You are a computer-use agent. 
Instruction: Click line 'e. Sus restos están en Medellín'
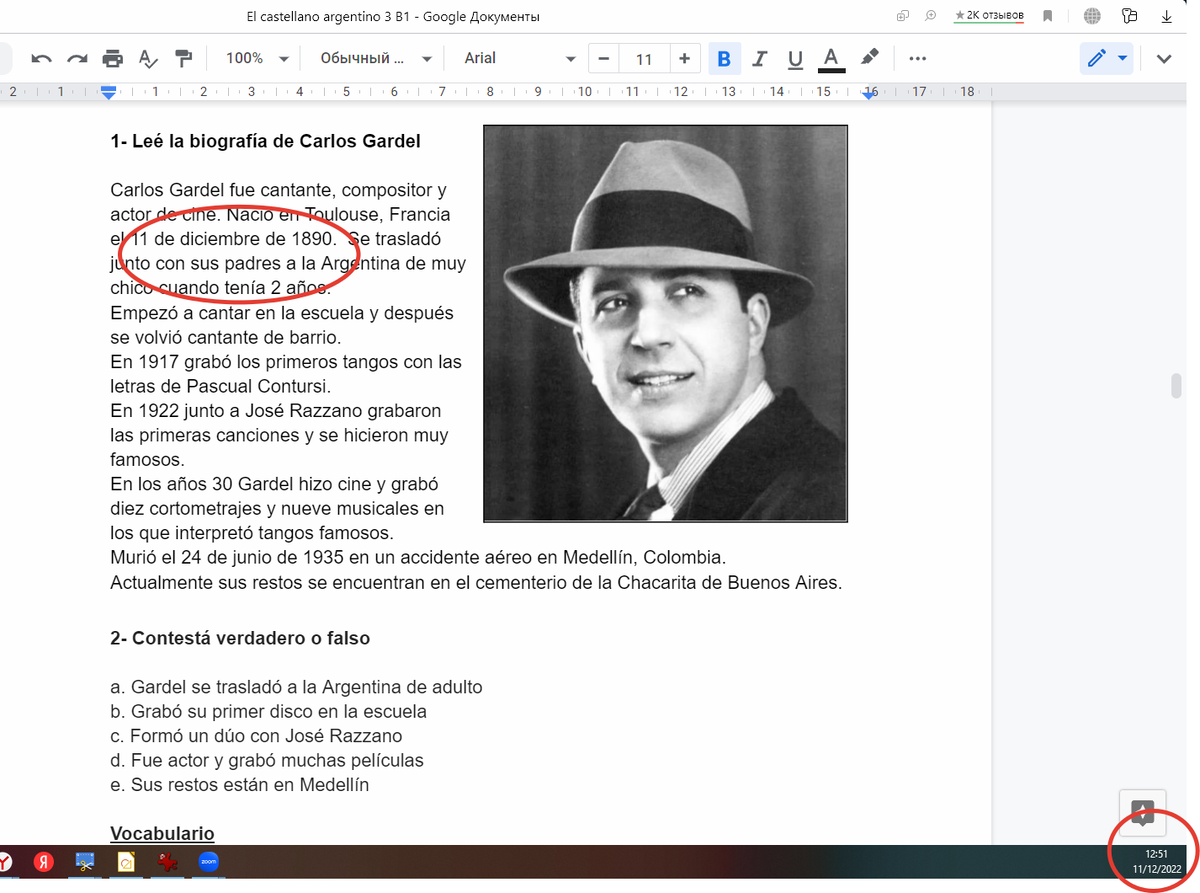[x=239, y=785]
